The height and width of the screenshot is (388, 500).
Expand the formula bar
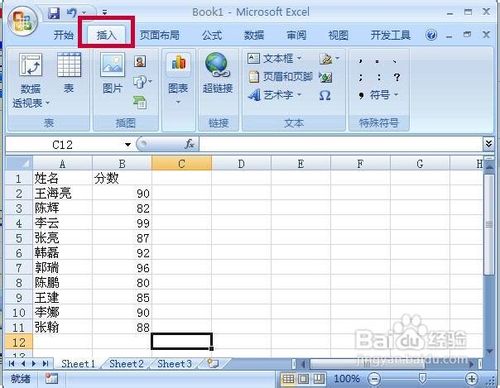488,144
